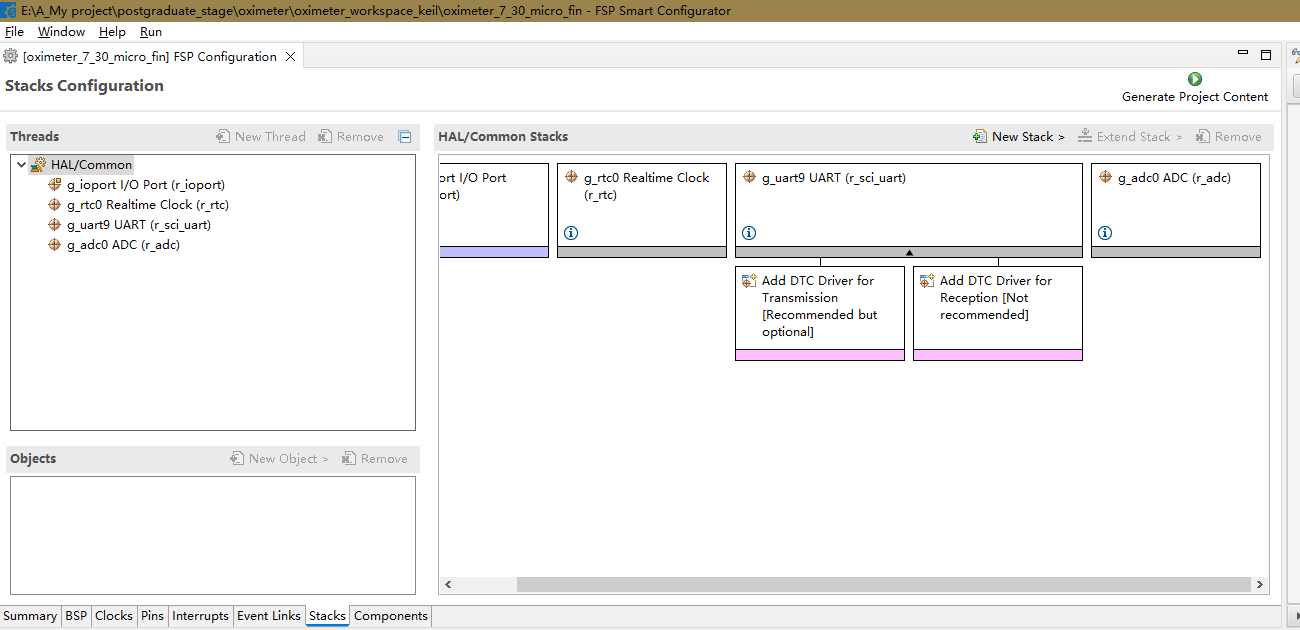Switch to the Pins tab
Image resolution: width=1300 pixels, height=630 pixels.
pyautogui.click(x=152, y=616)
